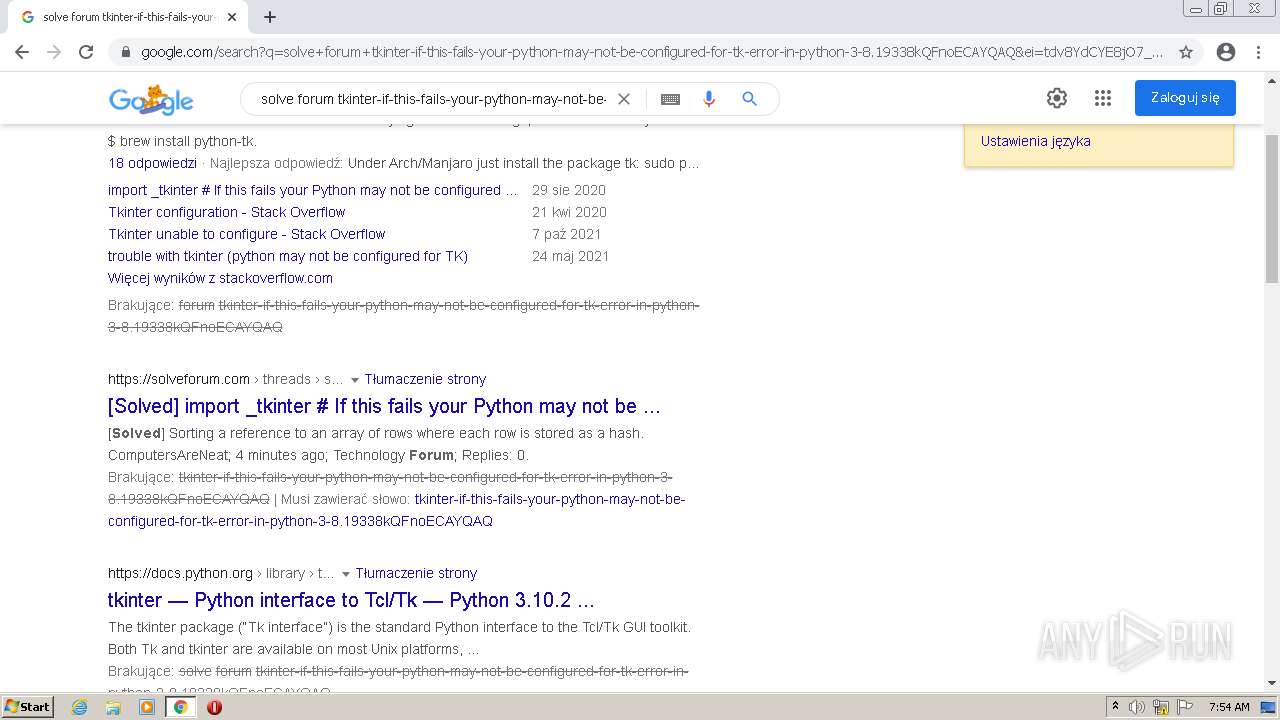This screenshot has height=720, width=1280.
Task: Click the forward navigation arrow
Action: [54, 52]
